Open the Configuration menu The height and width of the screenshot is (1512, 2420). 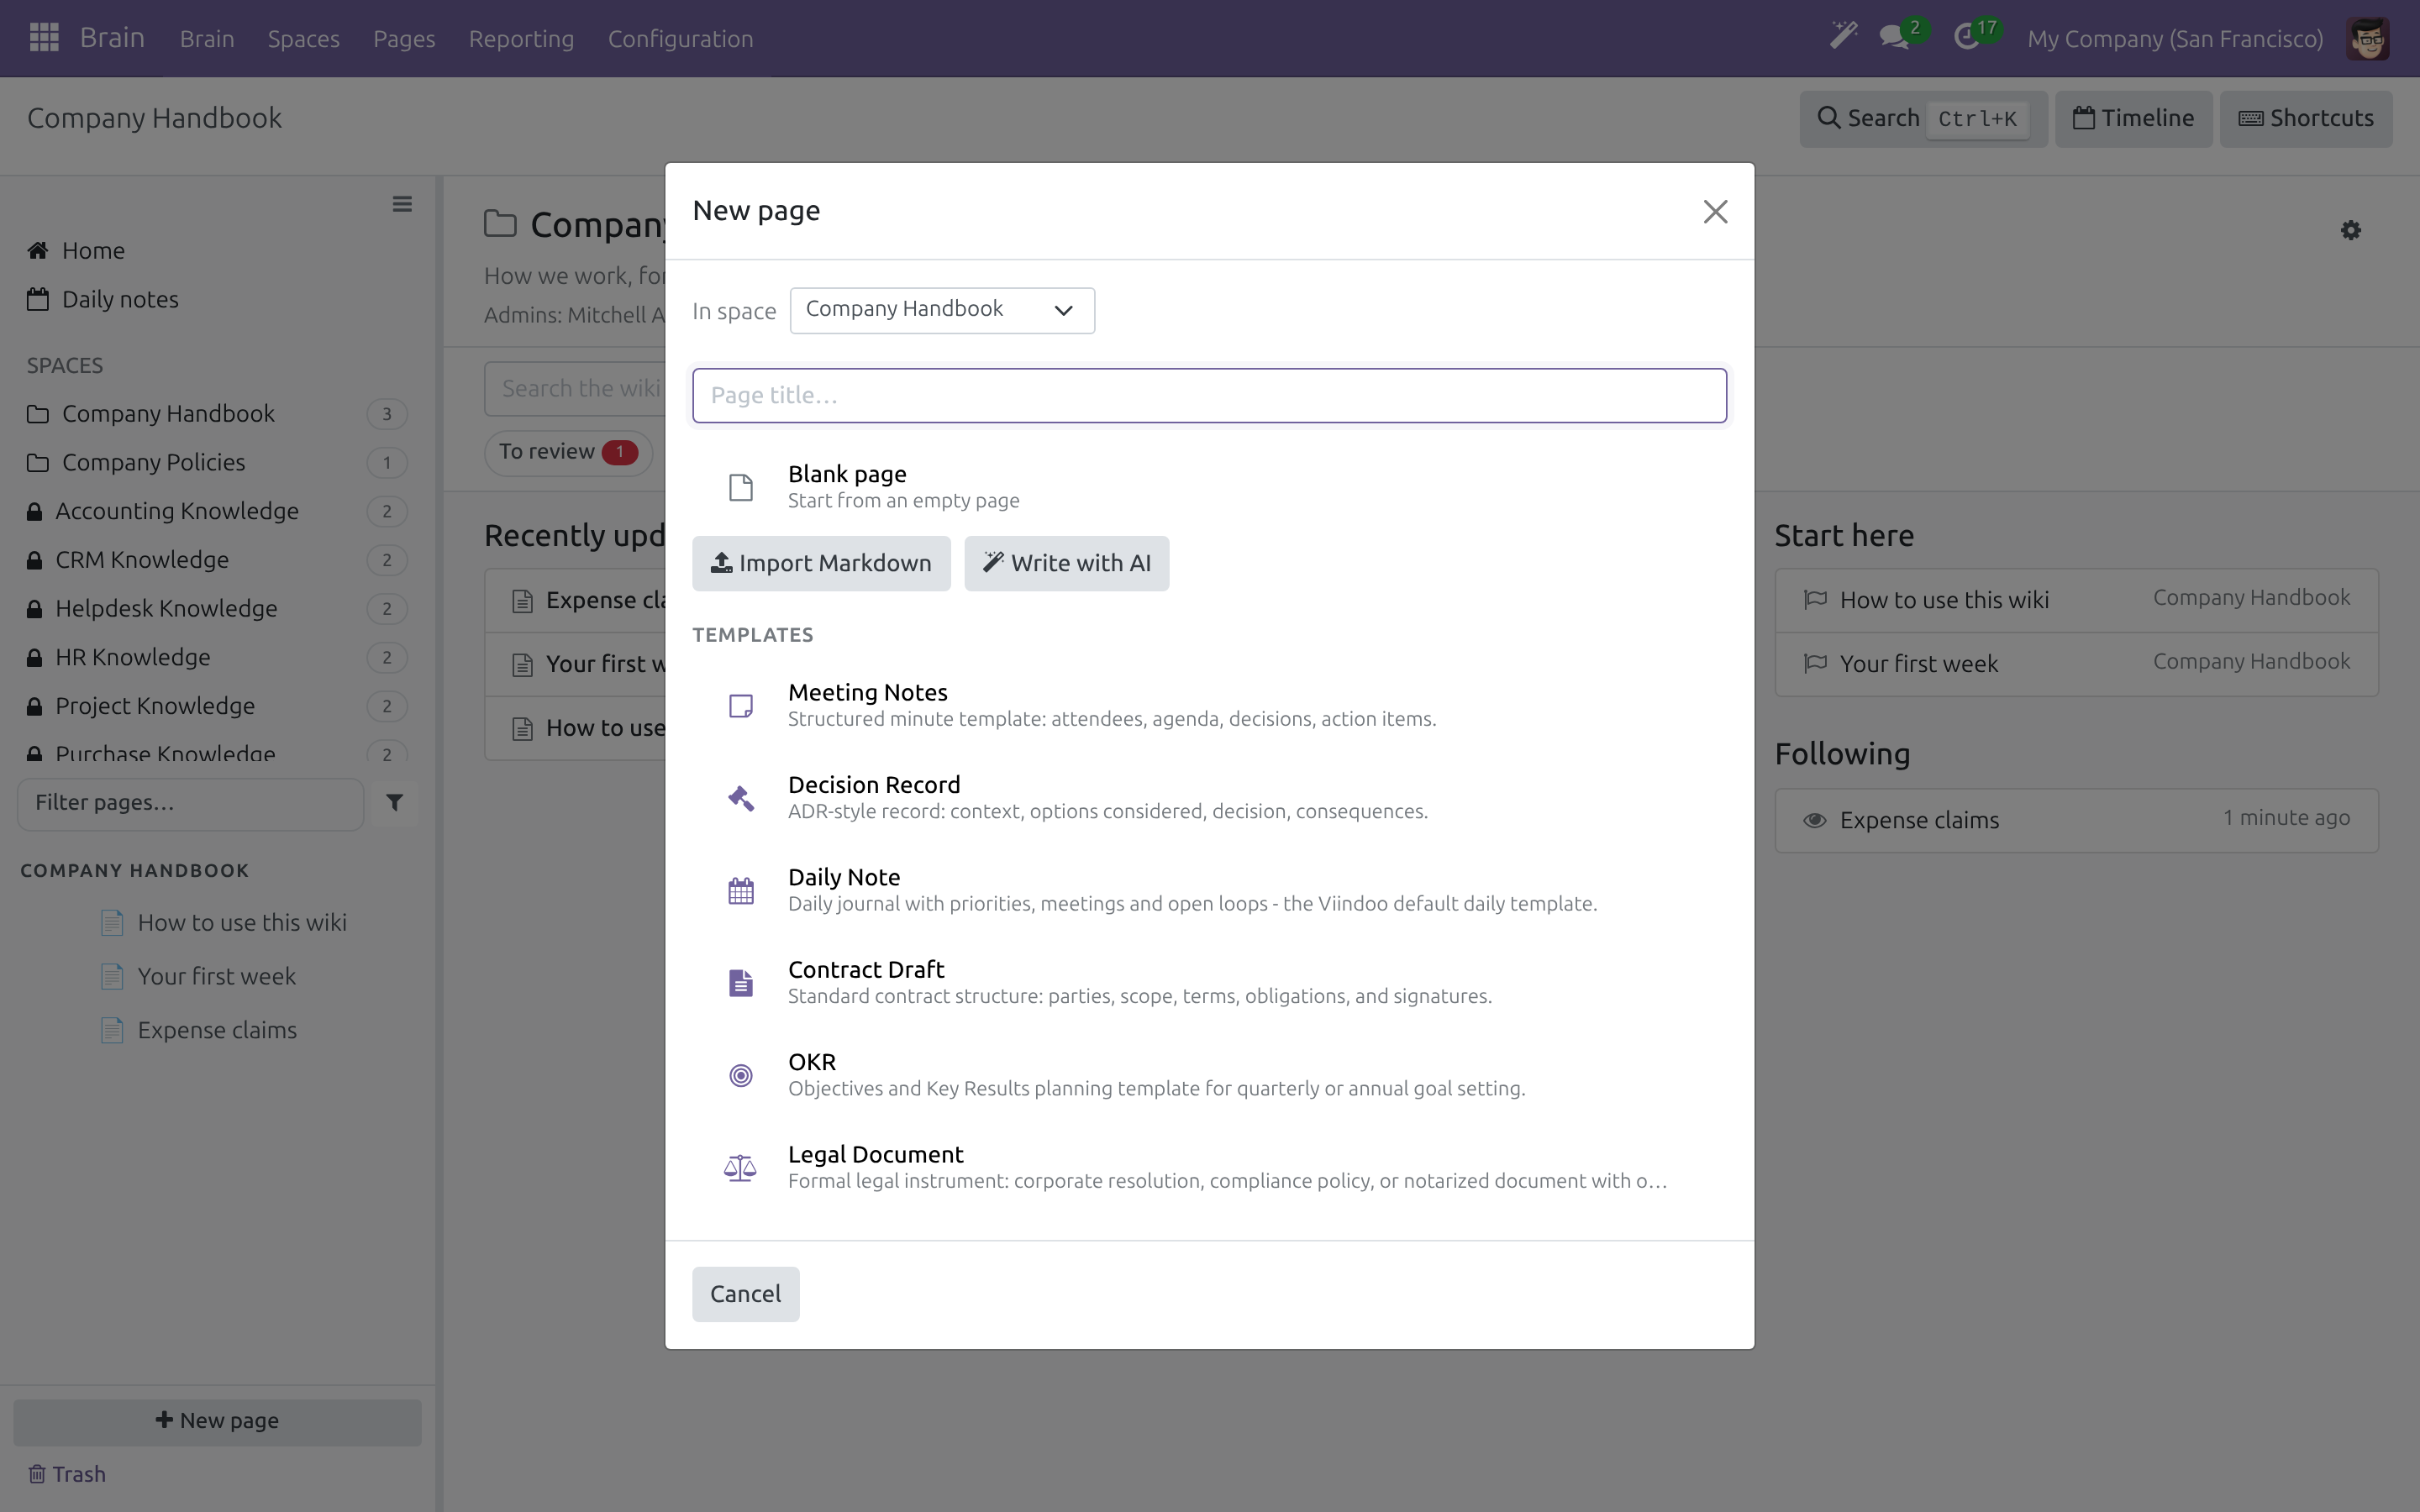pyautogui.click(x=680, y=38)
